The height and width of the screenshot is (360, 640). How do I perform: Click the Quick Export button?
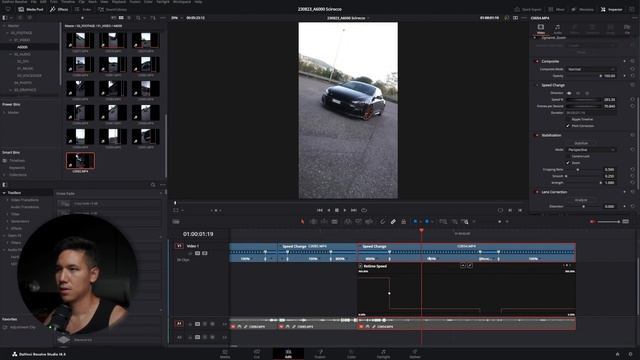tap(528, 9)
